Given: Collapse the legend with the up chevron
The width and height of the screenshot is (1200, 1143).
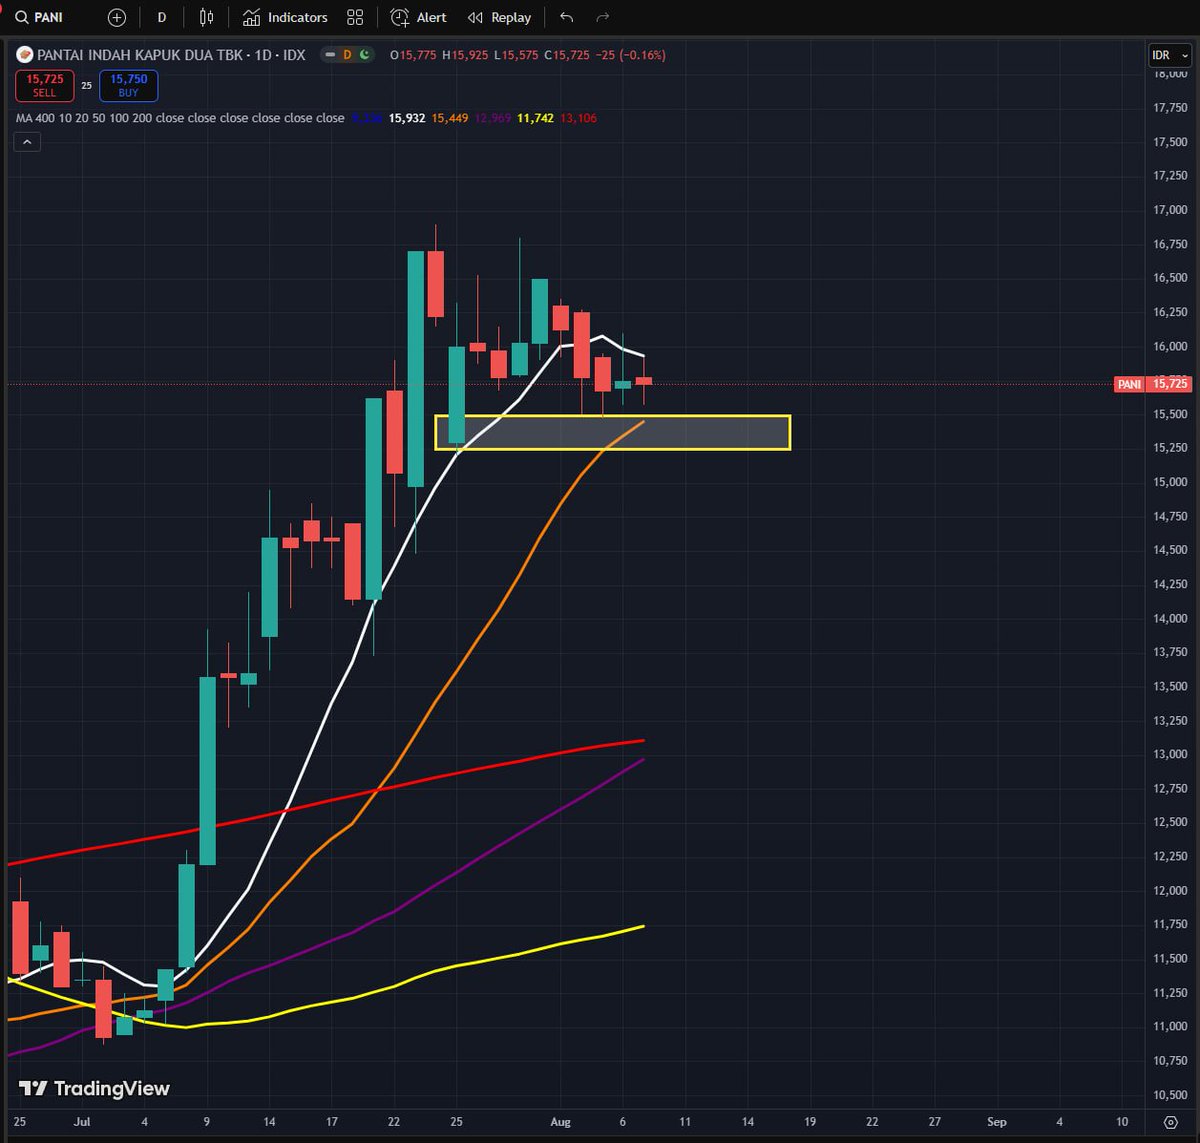Looking at the screenshot, I should coord(26,141).
